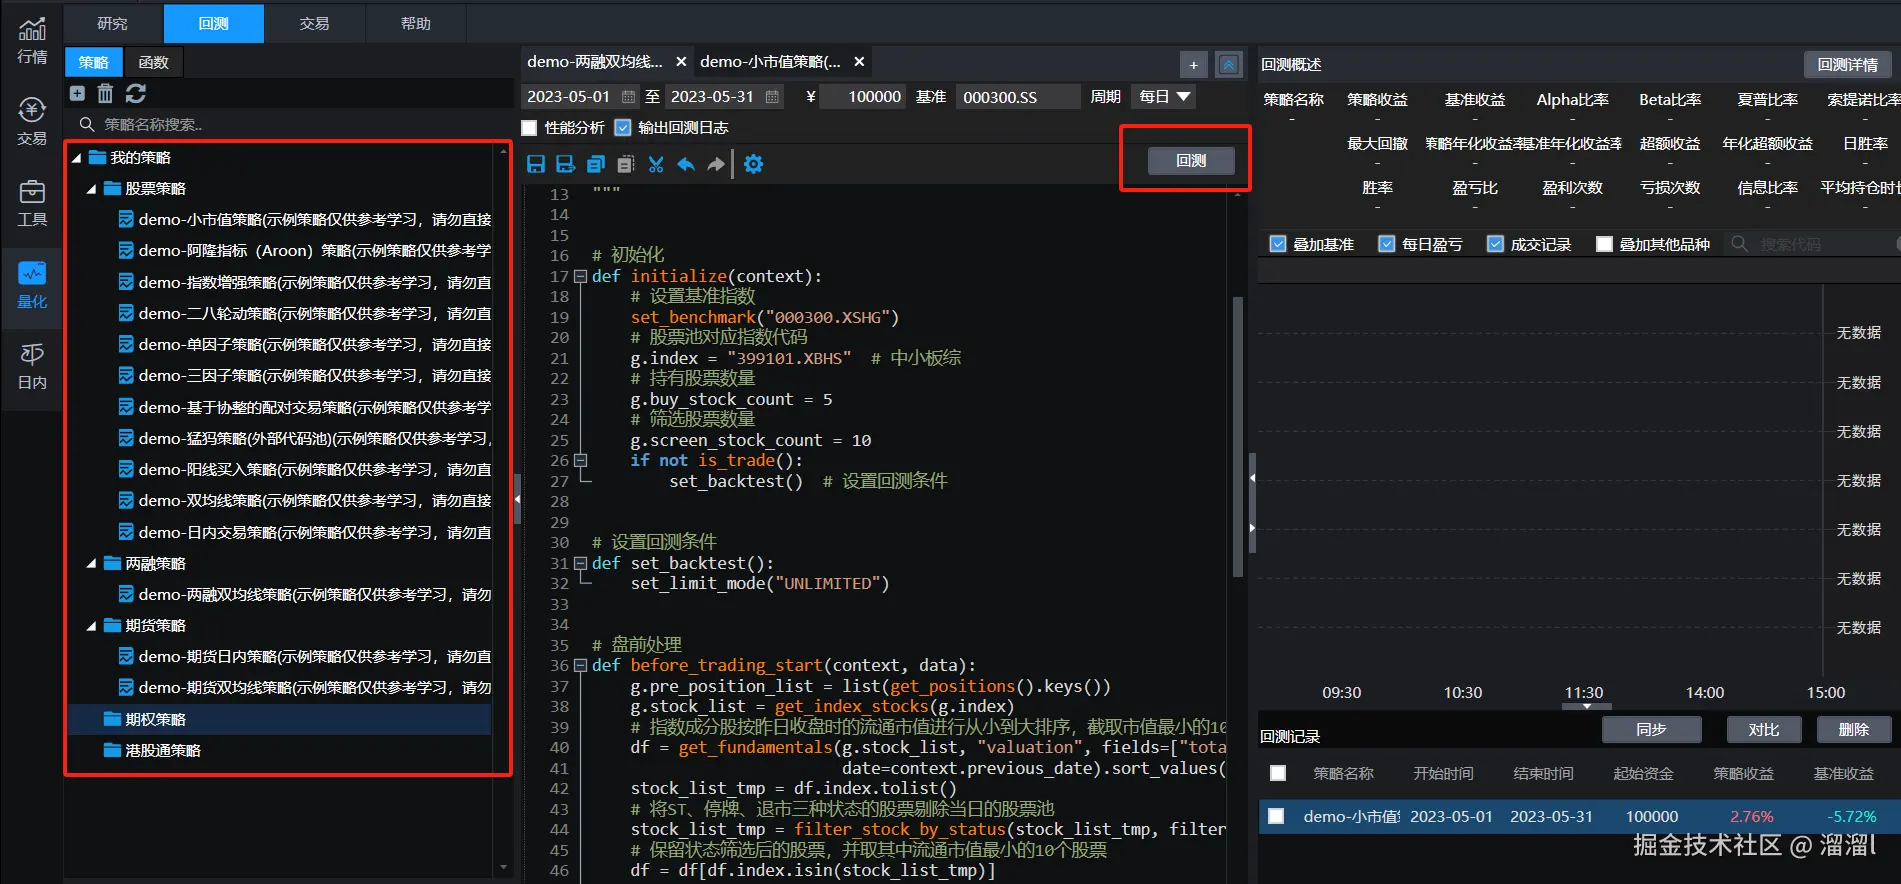Image resolution: width=1901 pixels, height=884 pixels.
Task: Click the search icon beside 叠加其他品种
Action: [x=1740, y=244]
